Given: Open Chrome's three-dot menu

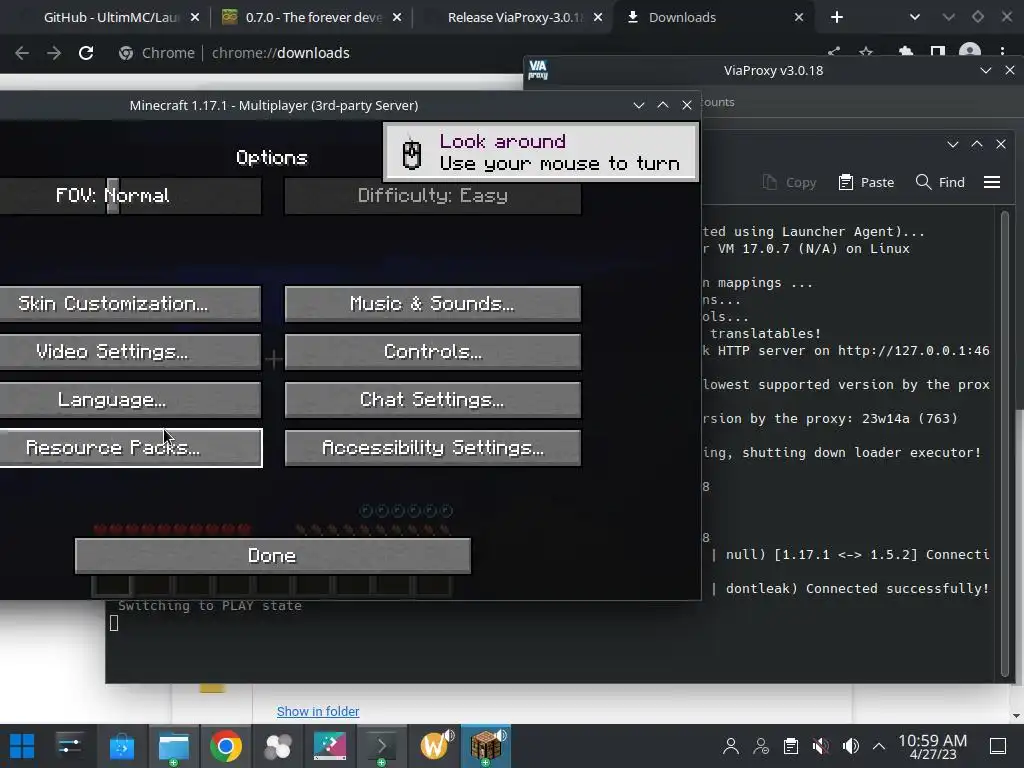Looking at the screenshot, I should click(1002, 51).
